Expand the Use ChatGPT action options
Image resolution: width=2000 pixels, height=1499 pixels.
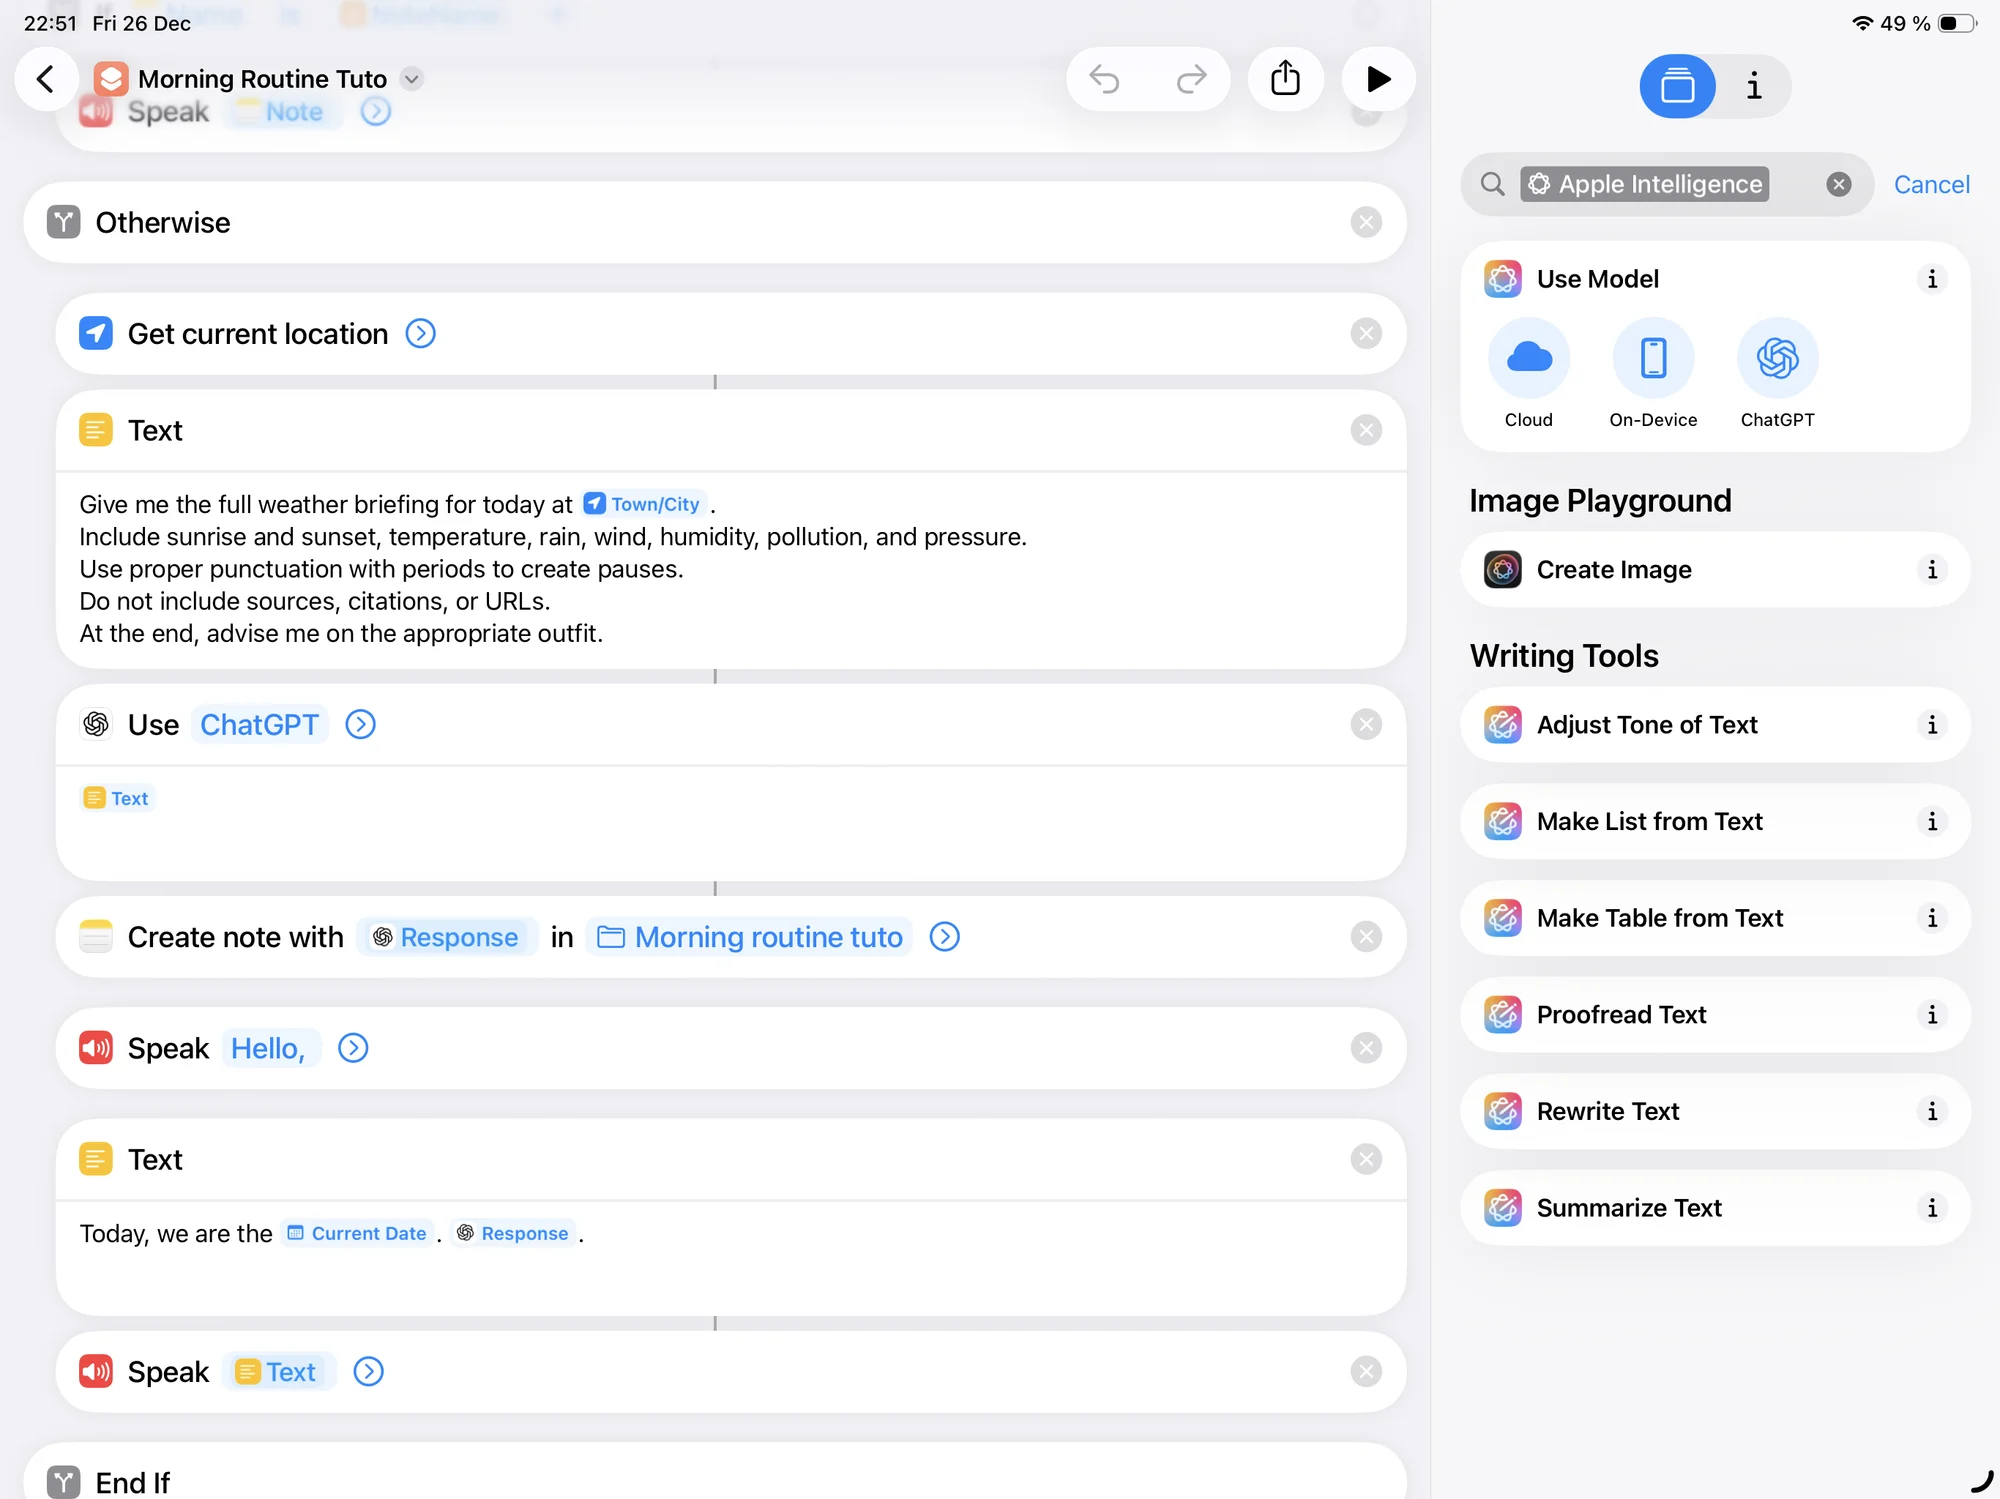pos(360,724)
